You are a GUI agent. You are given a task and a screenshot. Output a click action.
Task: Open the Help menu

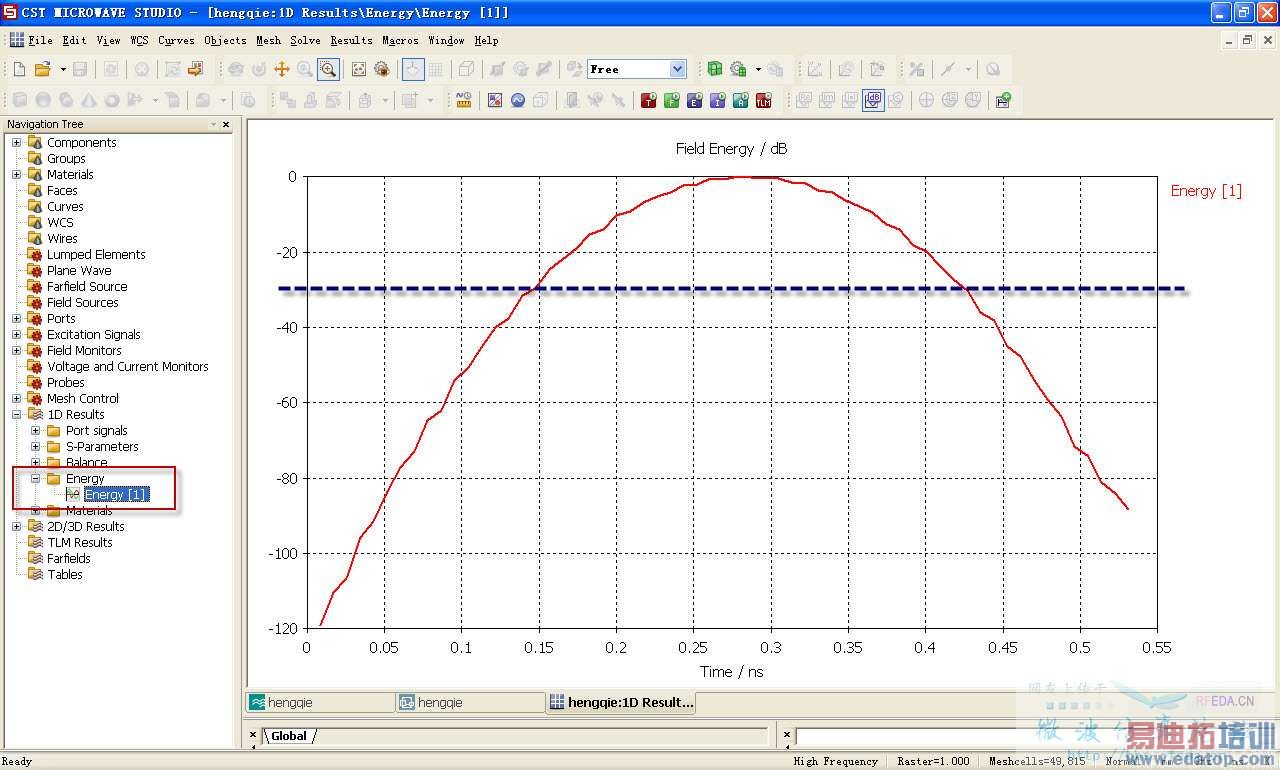pyautogui.click(x=486, y=40)
